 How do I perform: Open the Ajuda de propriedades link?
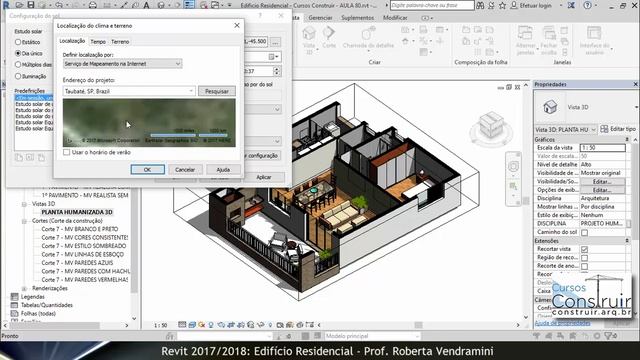(x=562, y=323)
